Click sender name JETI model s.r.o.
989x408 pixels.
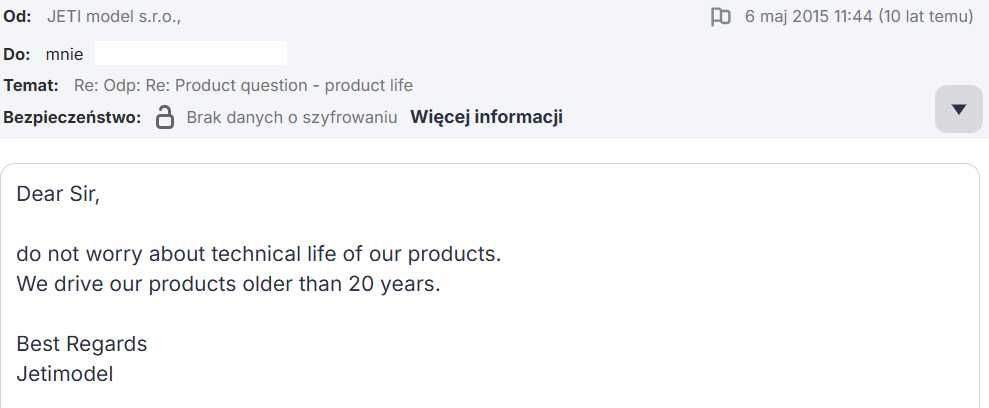pos(114,17)
